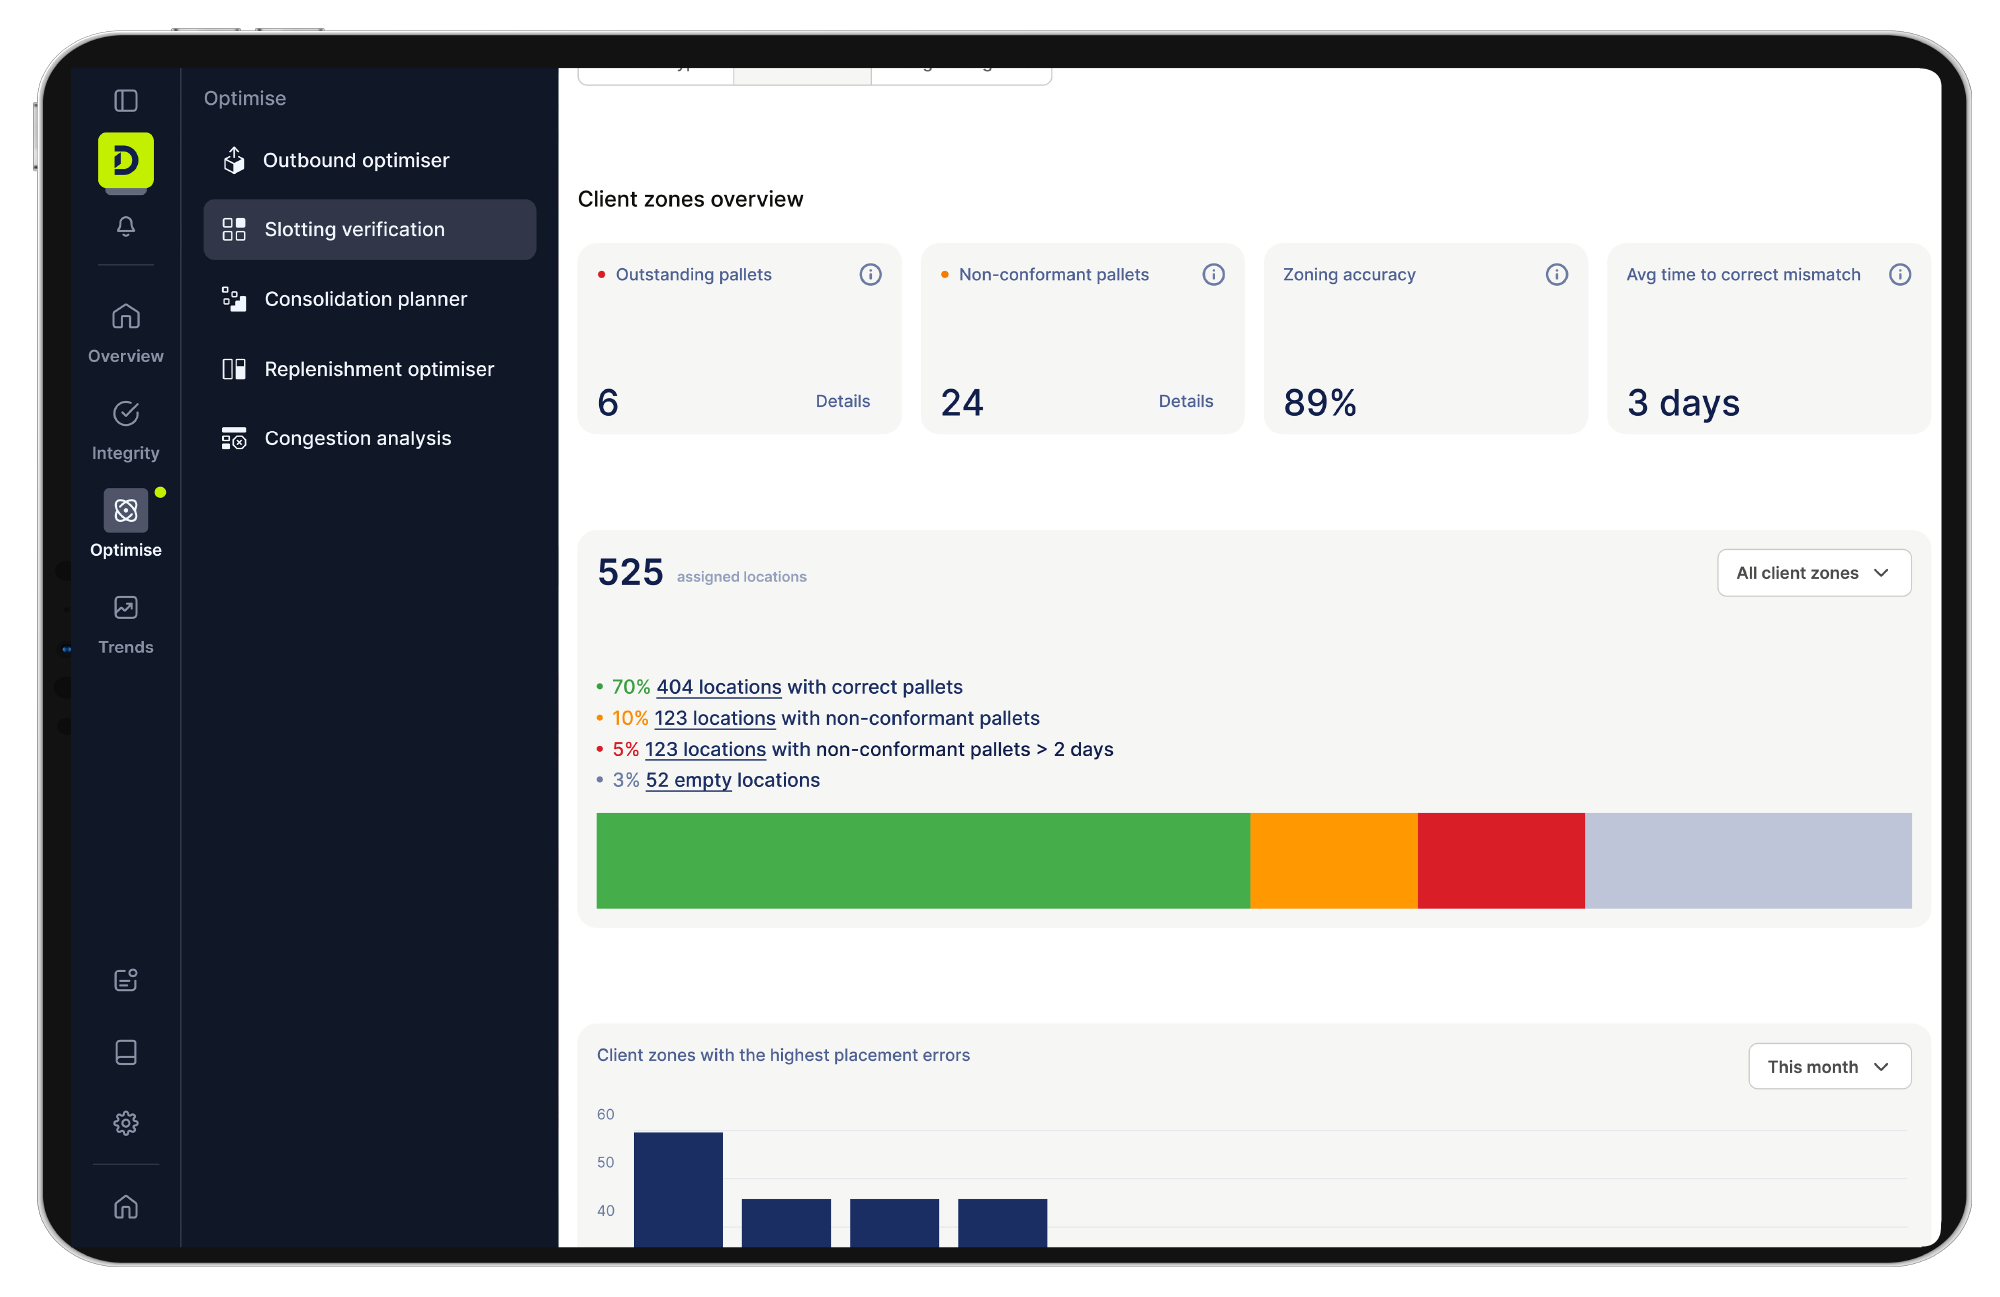The width and height of the screenshot is (2000, 1297).
Task: Toggle the sidebar collapse icon
Action: point(126,100)
